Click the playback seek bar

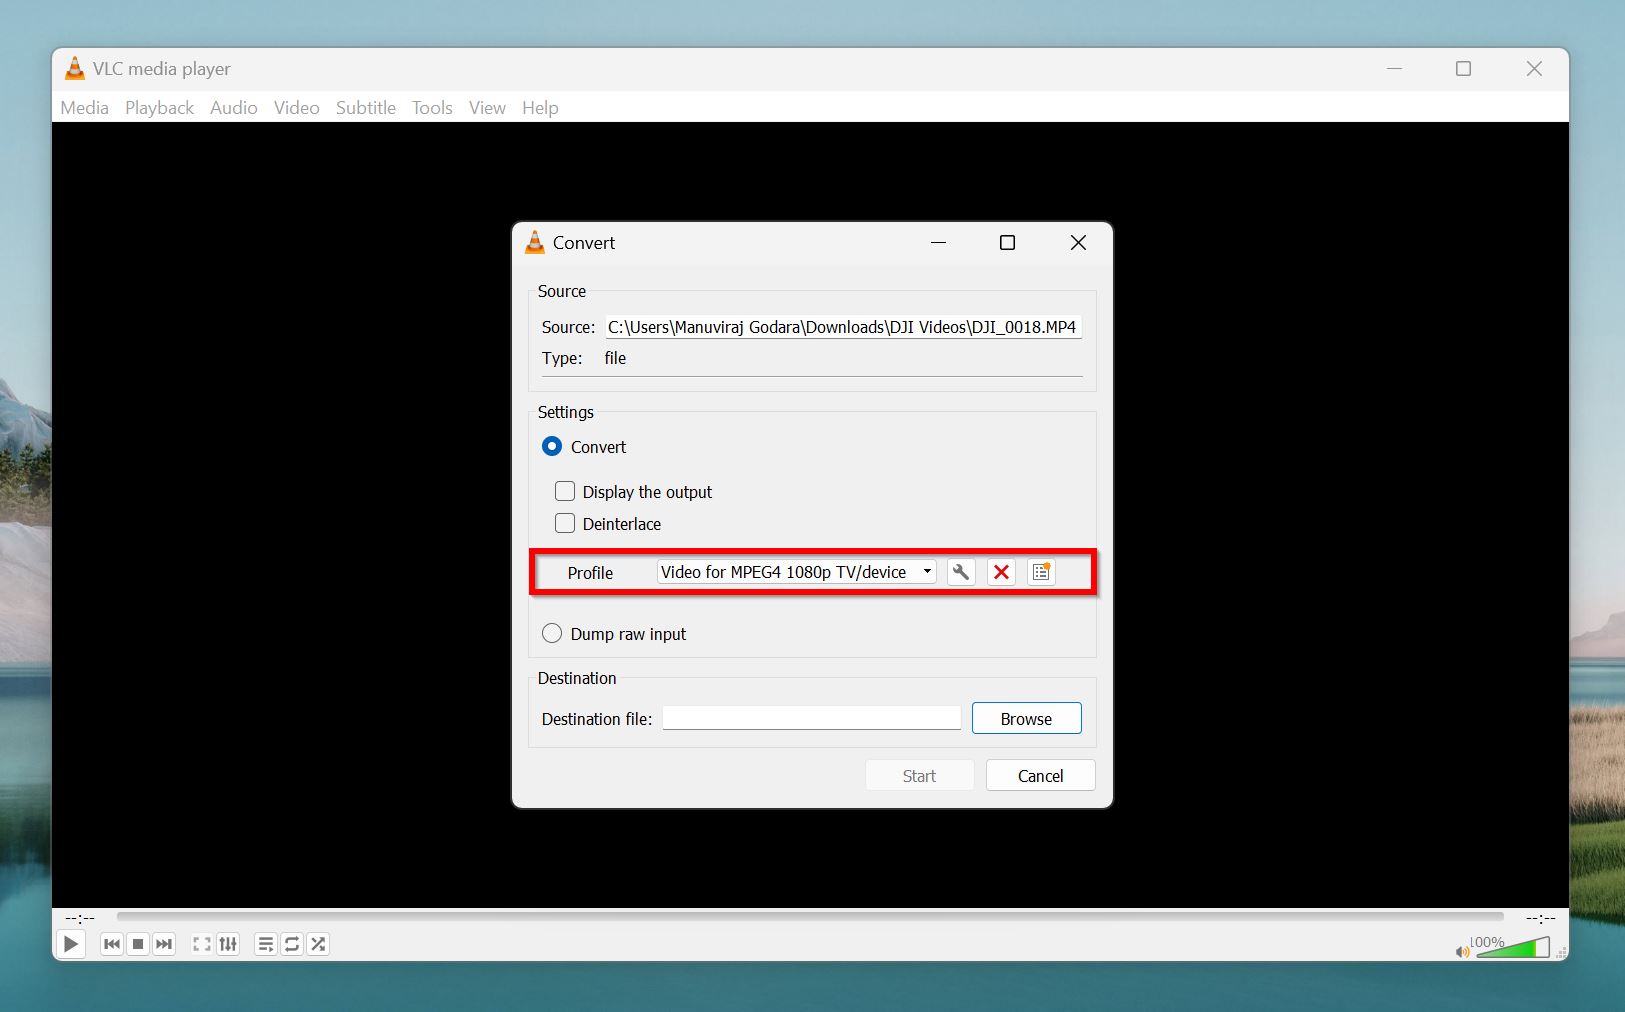pos(810,916)
